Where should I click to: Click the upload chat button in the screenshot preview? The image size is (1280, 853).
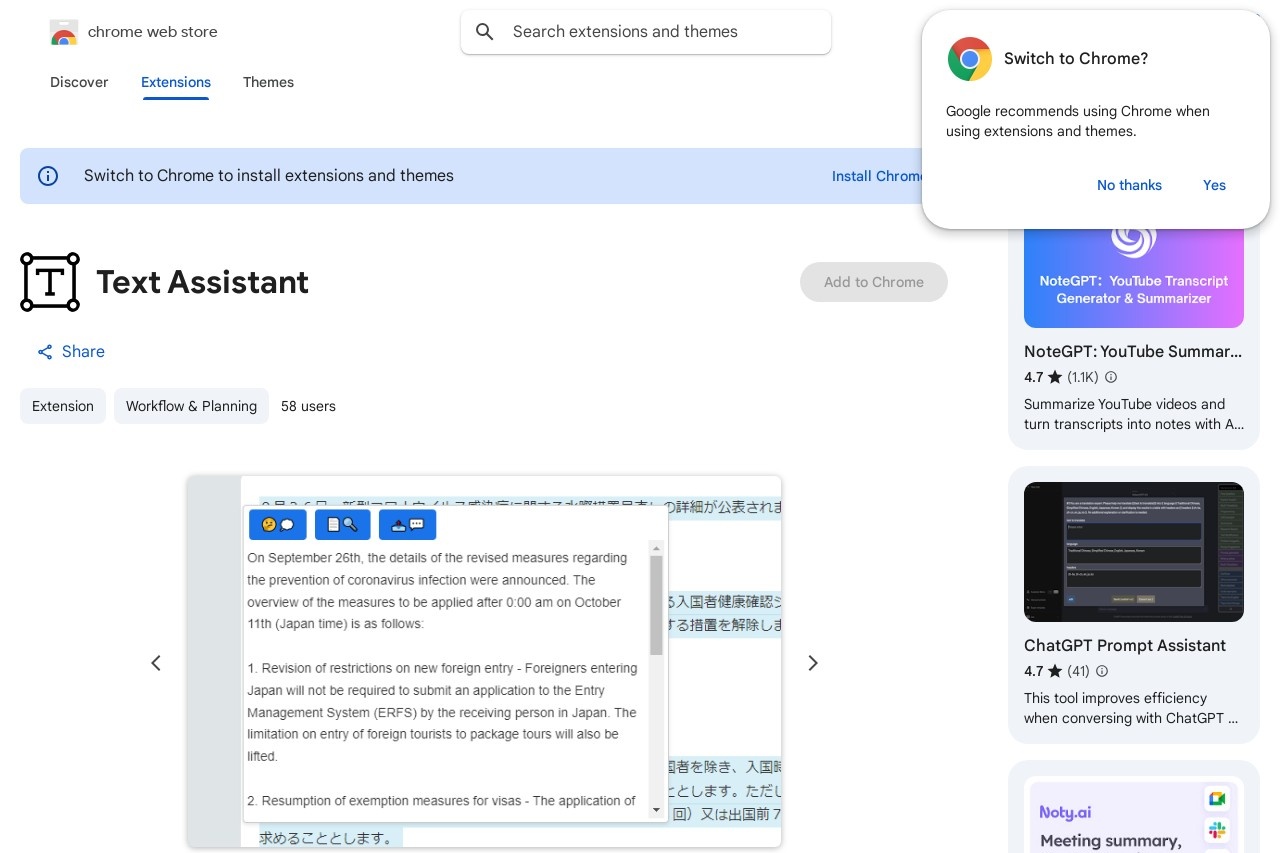click(x=407, y=524)
